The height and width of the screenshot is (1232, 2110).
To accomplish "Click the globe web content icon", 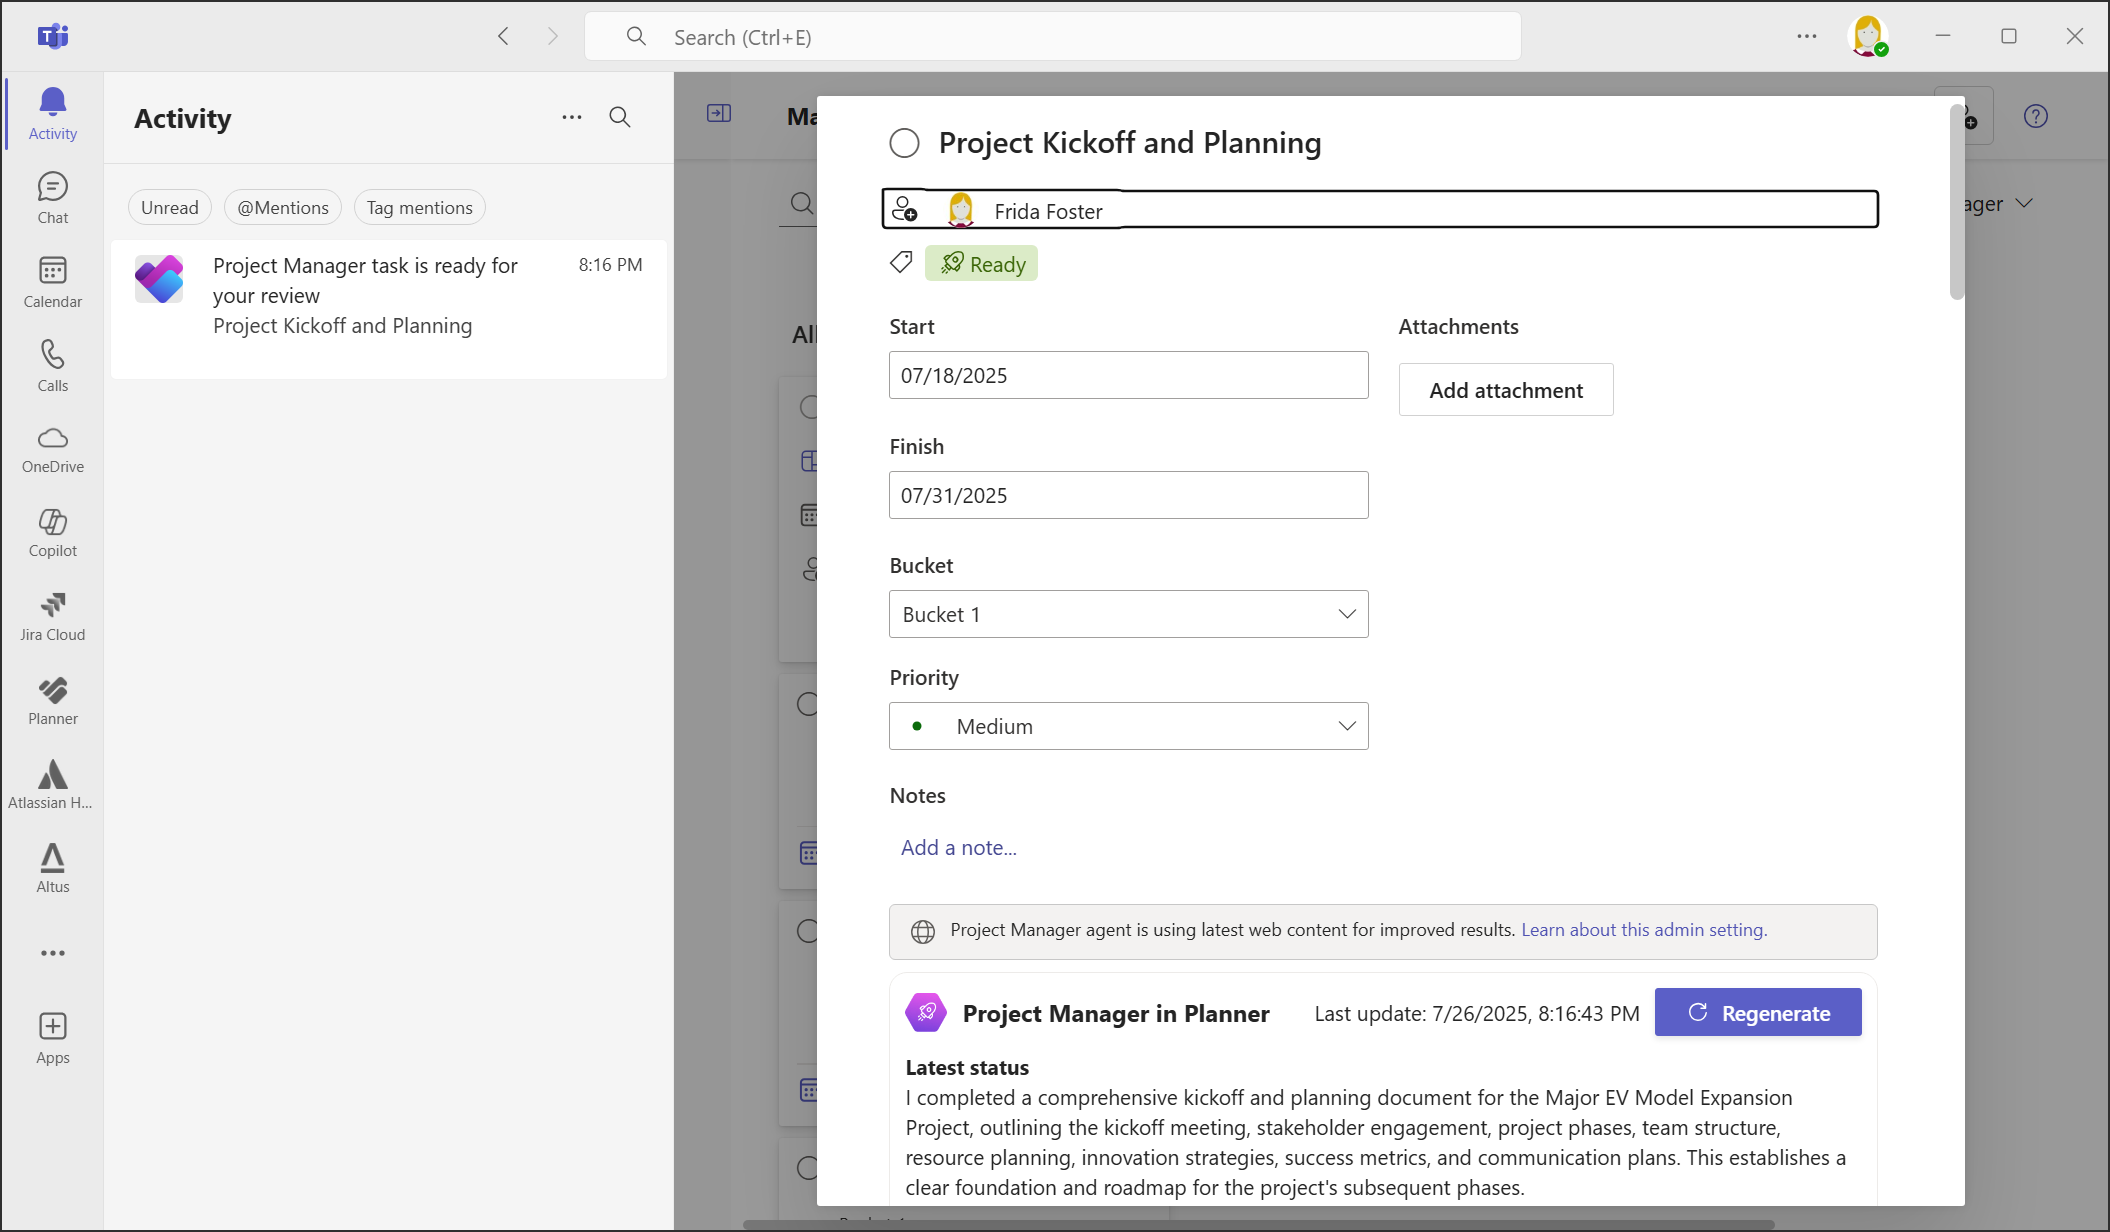I will click(923, 931).
